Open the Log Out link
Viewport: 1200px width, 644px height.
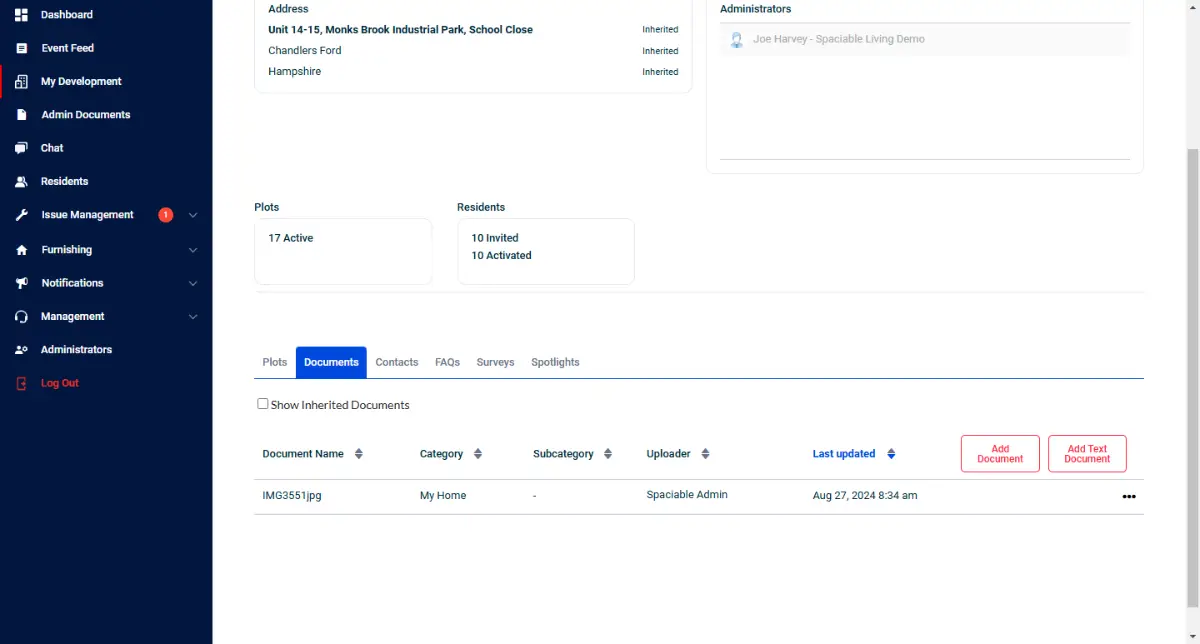pyautogui.click(x=60, y=383)
